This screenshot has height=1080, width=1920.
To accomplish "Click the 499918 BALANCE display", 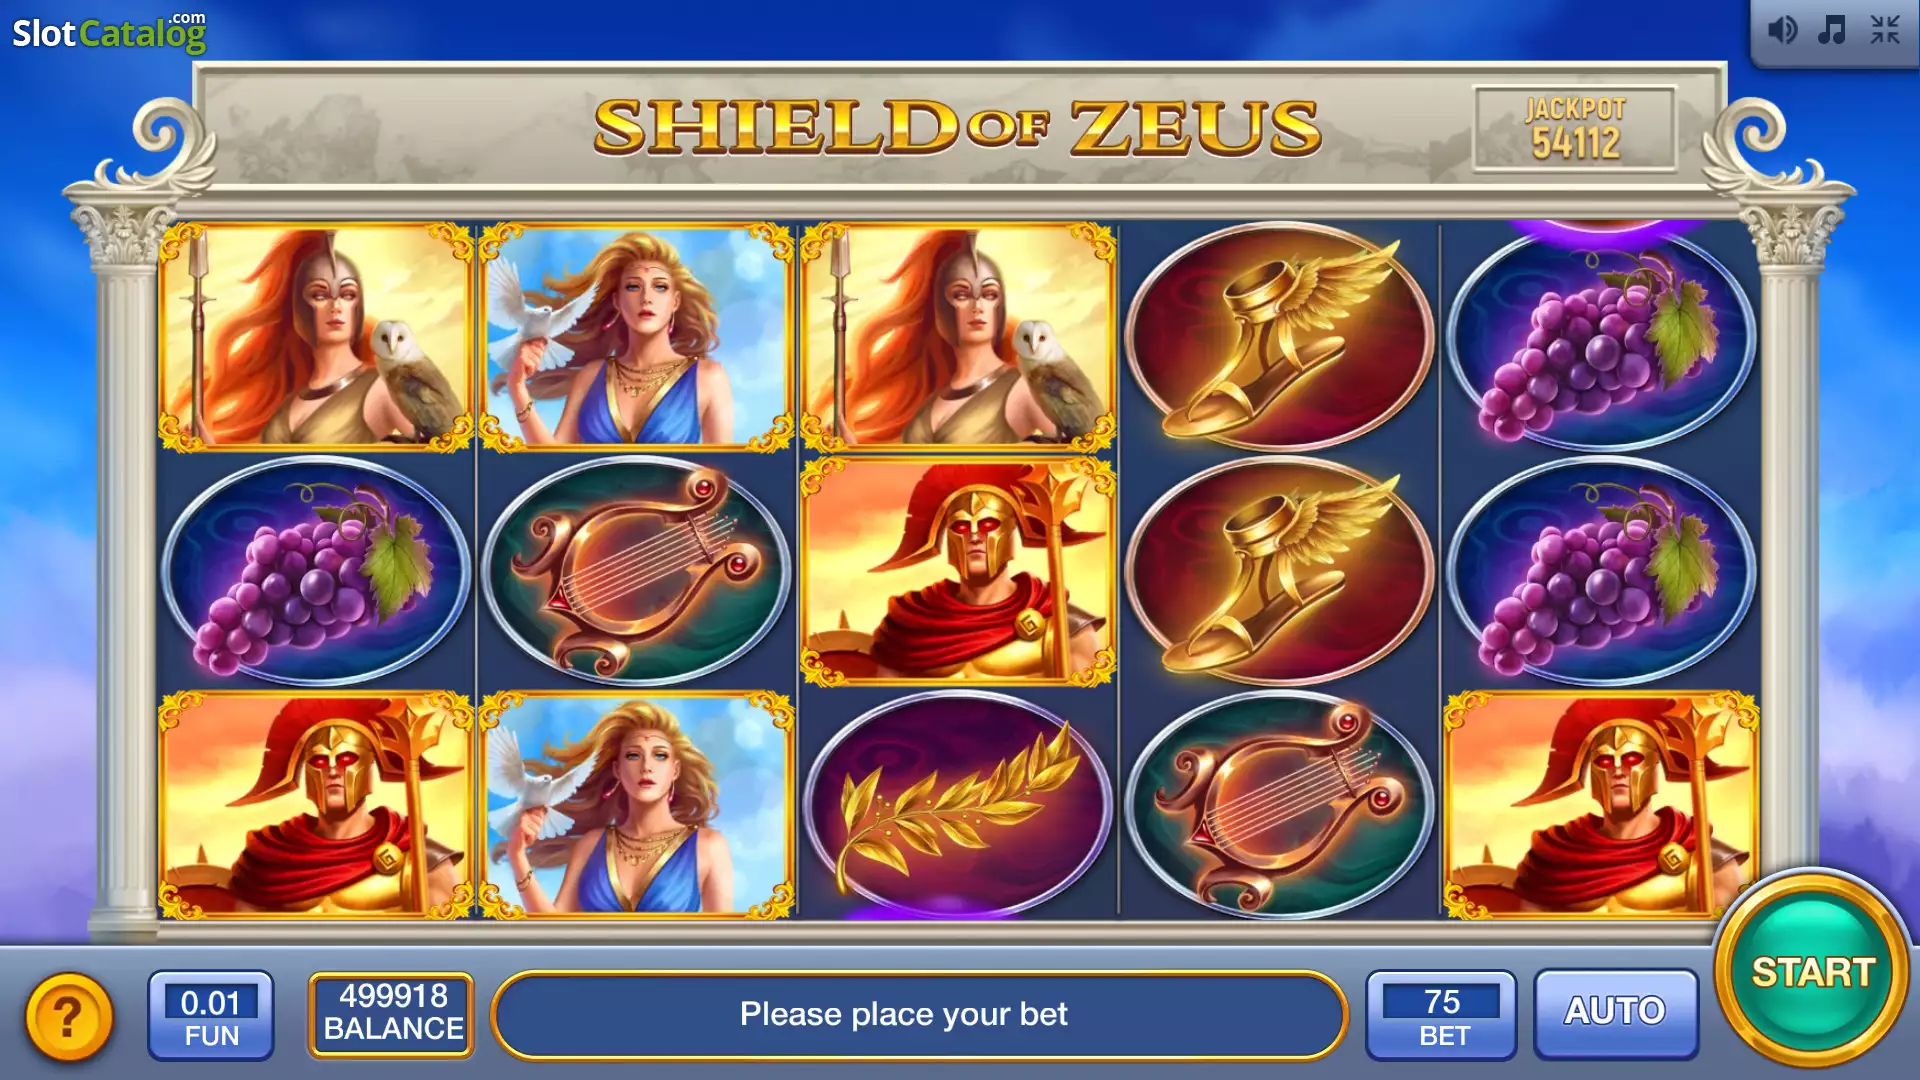I will (x=392, y=1013).
